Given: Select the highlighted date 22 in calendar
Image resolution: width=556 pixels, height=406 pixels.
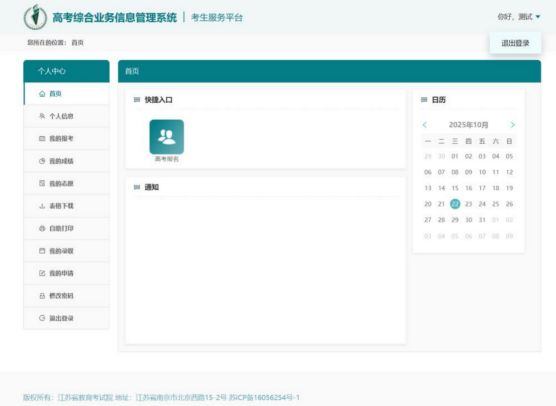Looking at the screenshot, I should [455, 204].
